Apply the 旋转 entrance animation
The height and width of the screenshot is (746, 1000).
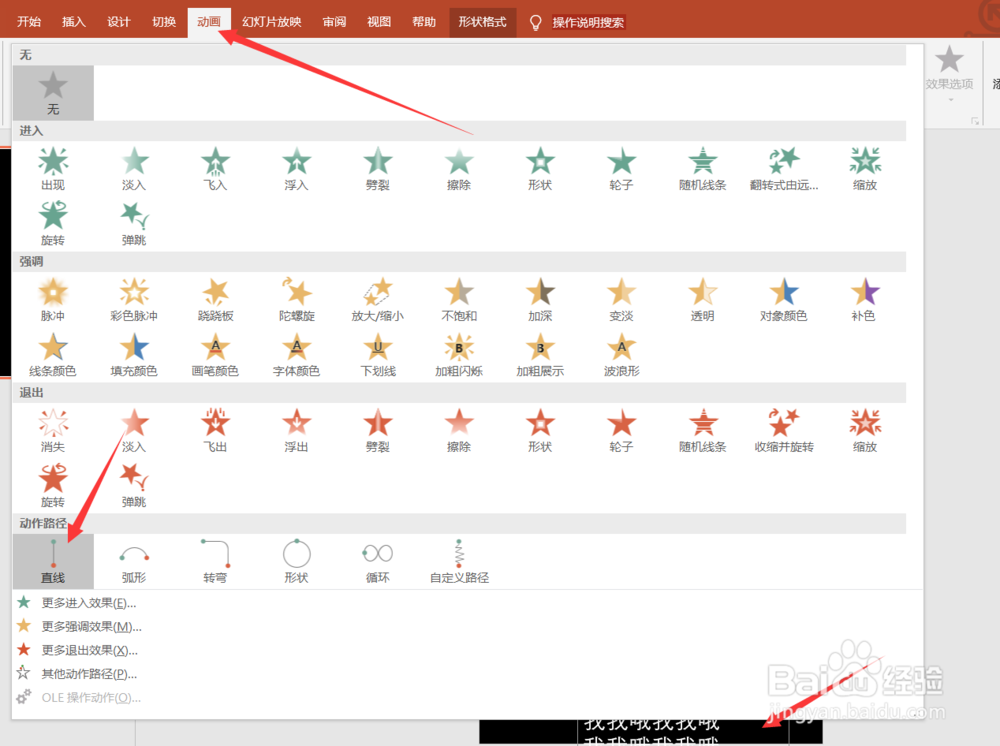click(x=53, y=223)
